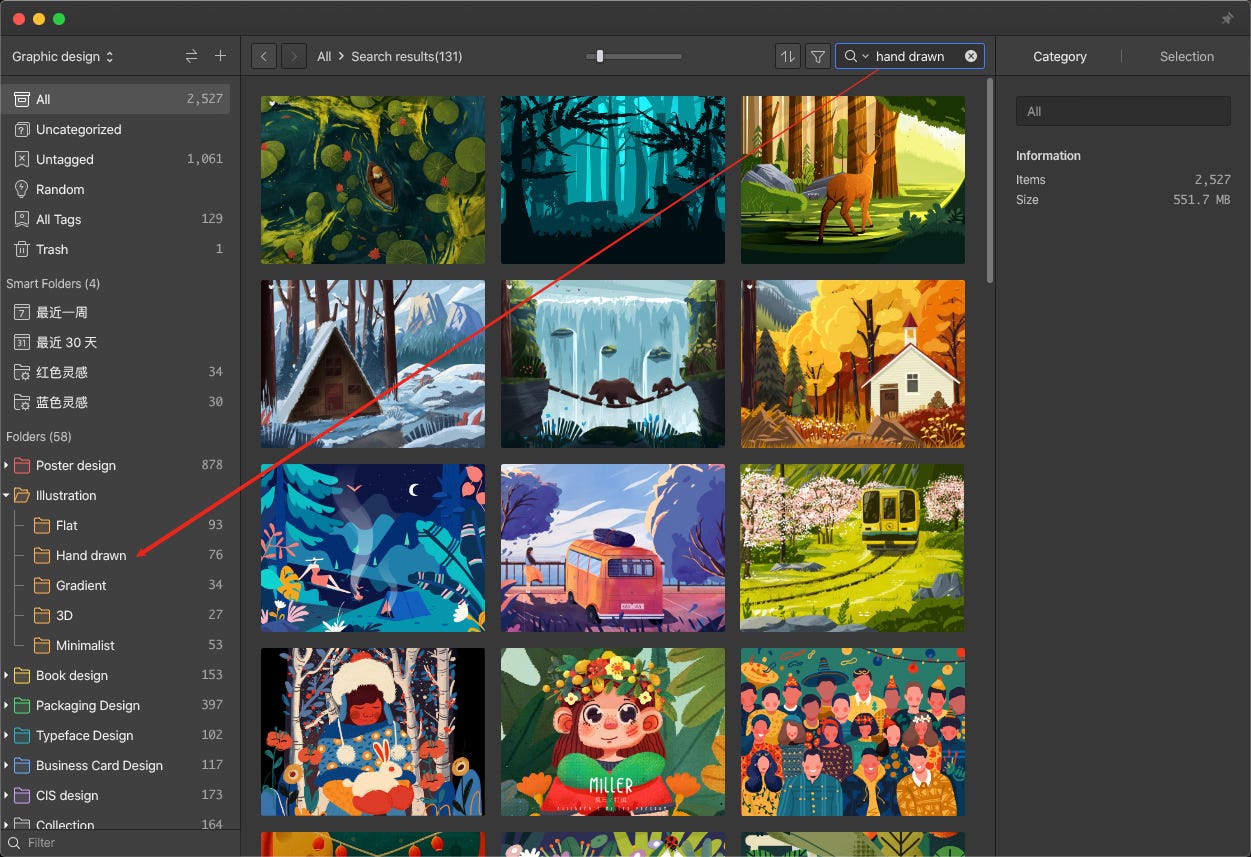The width and height of the screenshot is (1251, 857).
Task: Select the bears crossing waterfall illustration
Action: (x=613, y=364)
